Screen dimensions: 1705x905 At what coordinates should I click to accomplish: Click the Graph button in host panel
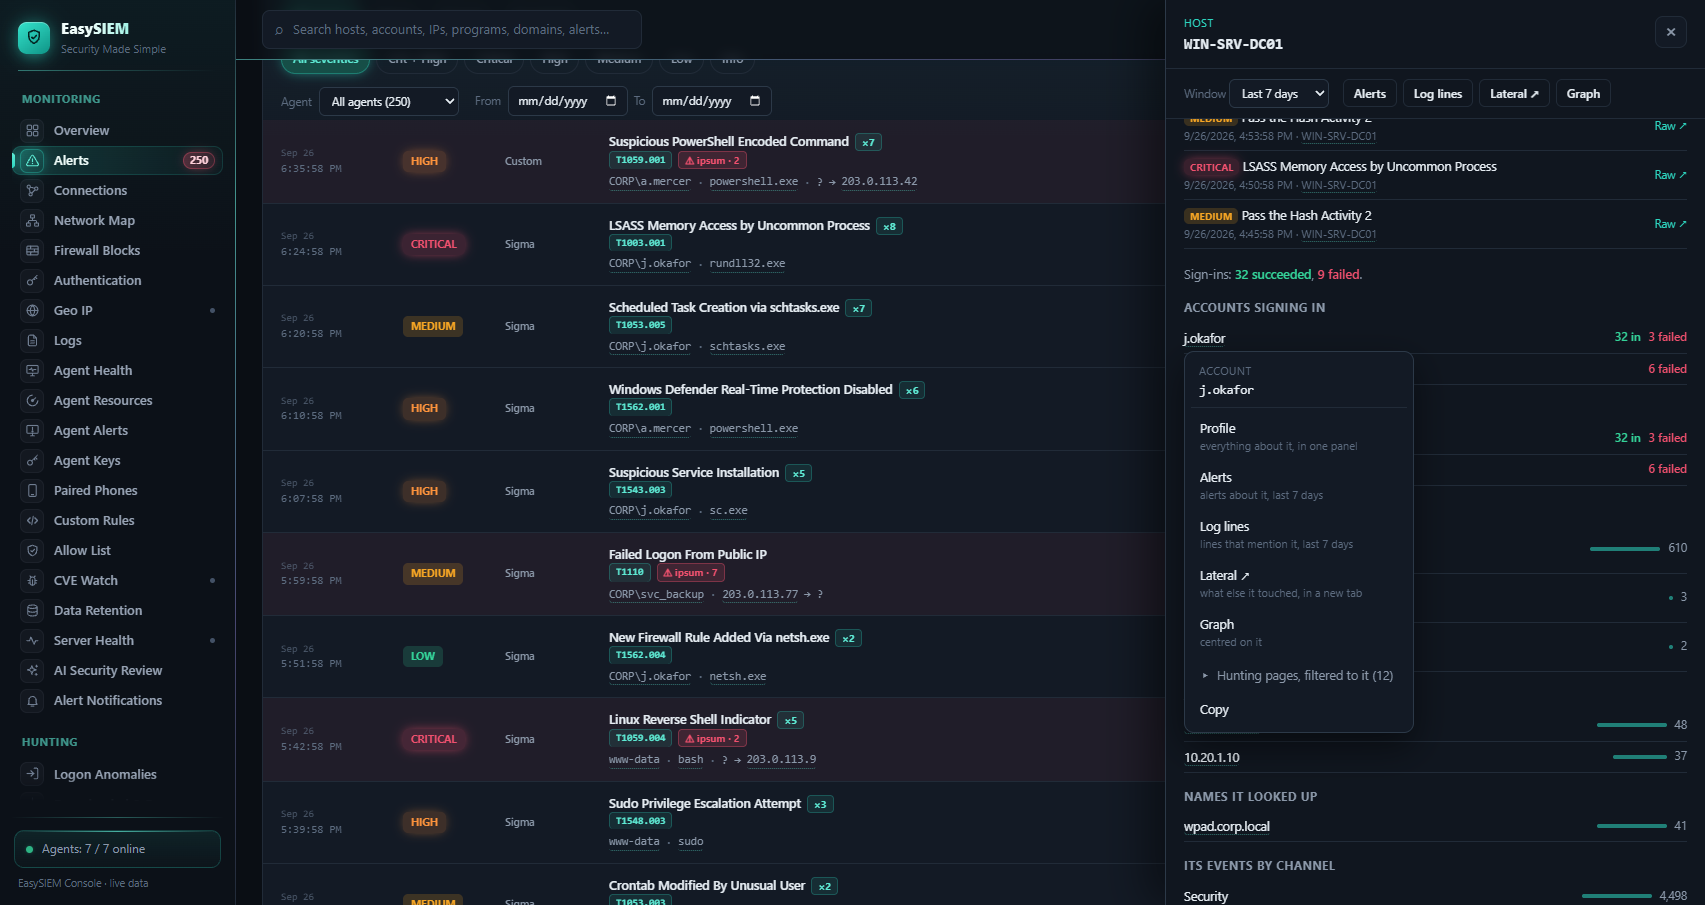[1583, 94]
